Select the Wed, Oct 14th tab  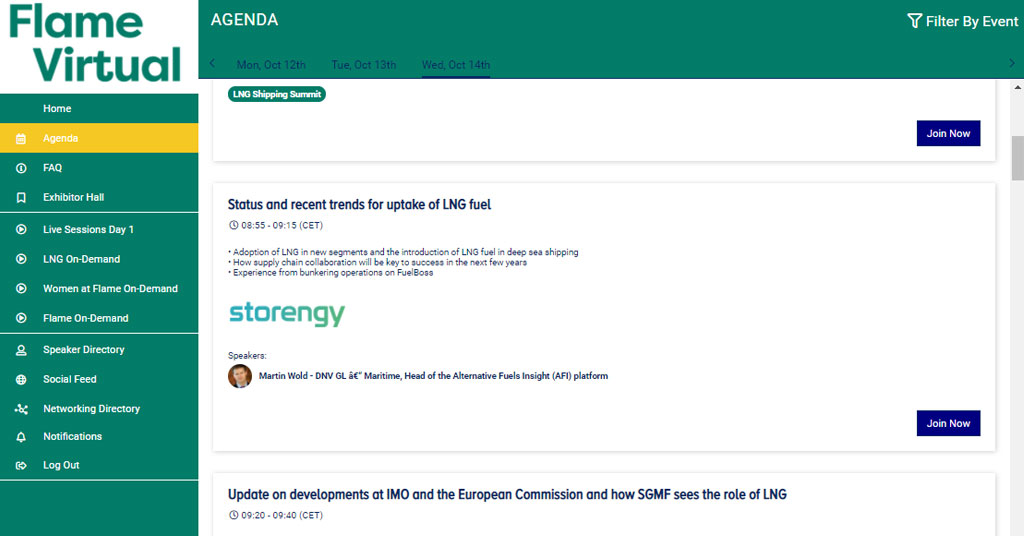tap(456, 65)
